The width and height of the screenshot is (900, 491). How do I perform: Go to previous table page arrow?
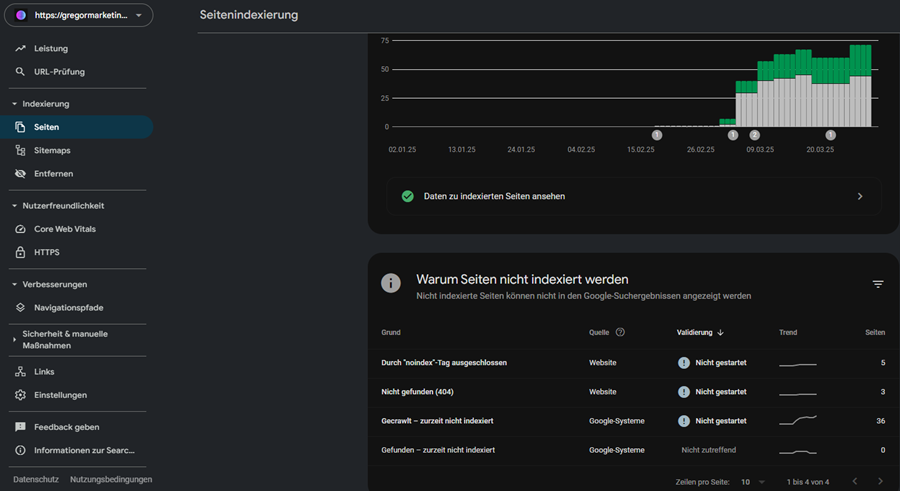[x=855, y=481]
